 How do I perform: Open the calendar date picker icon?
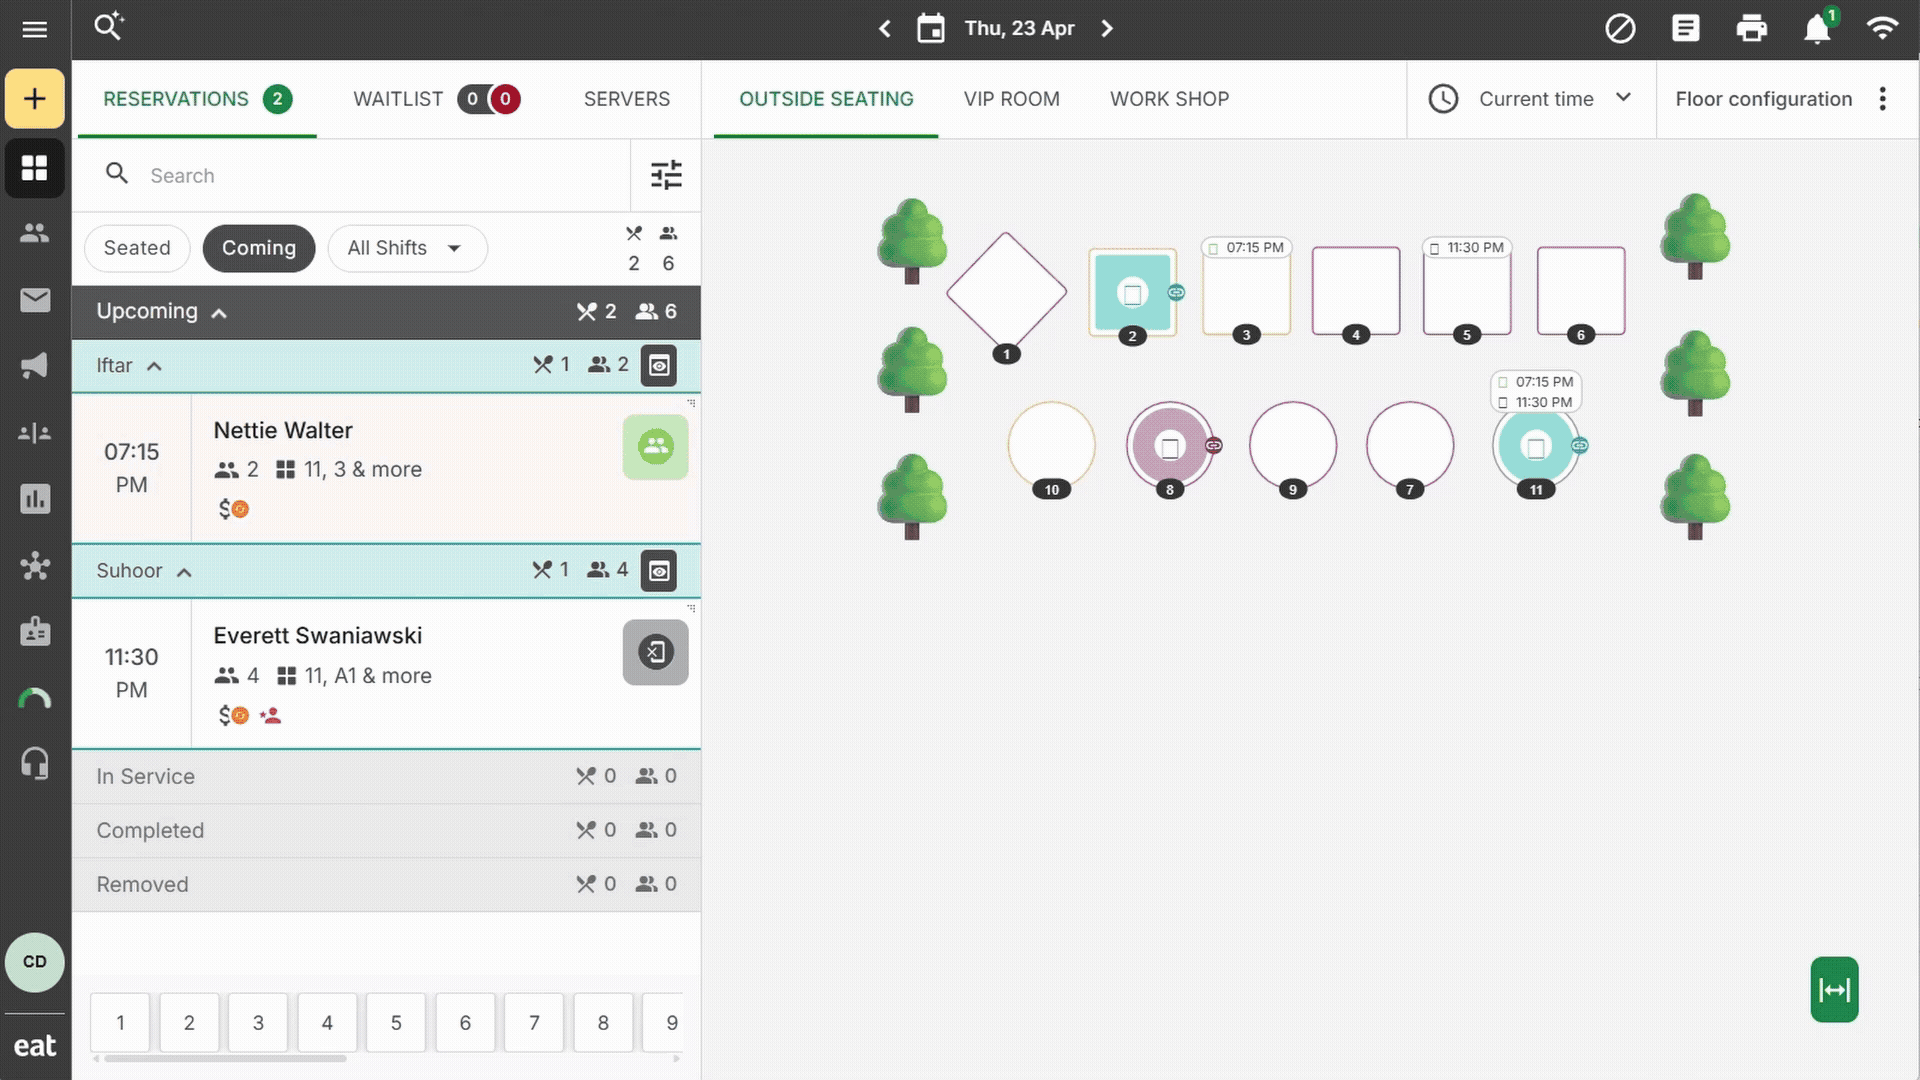click(x=930, y=28)
